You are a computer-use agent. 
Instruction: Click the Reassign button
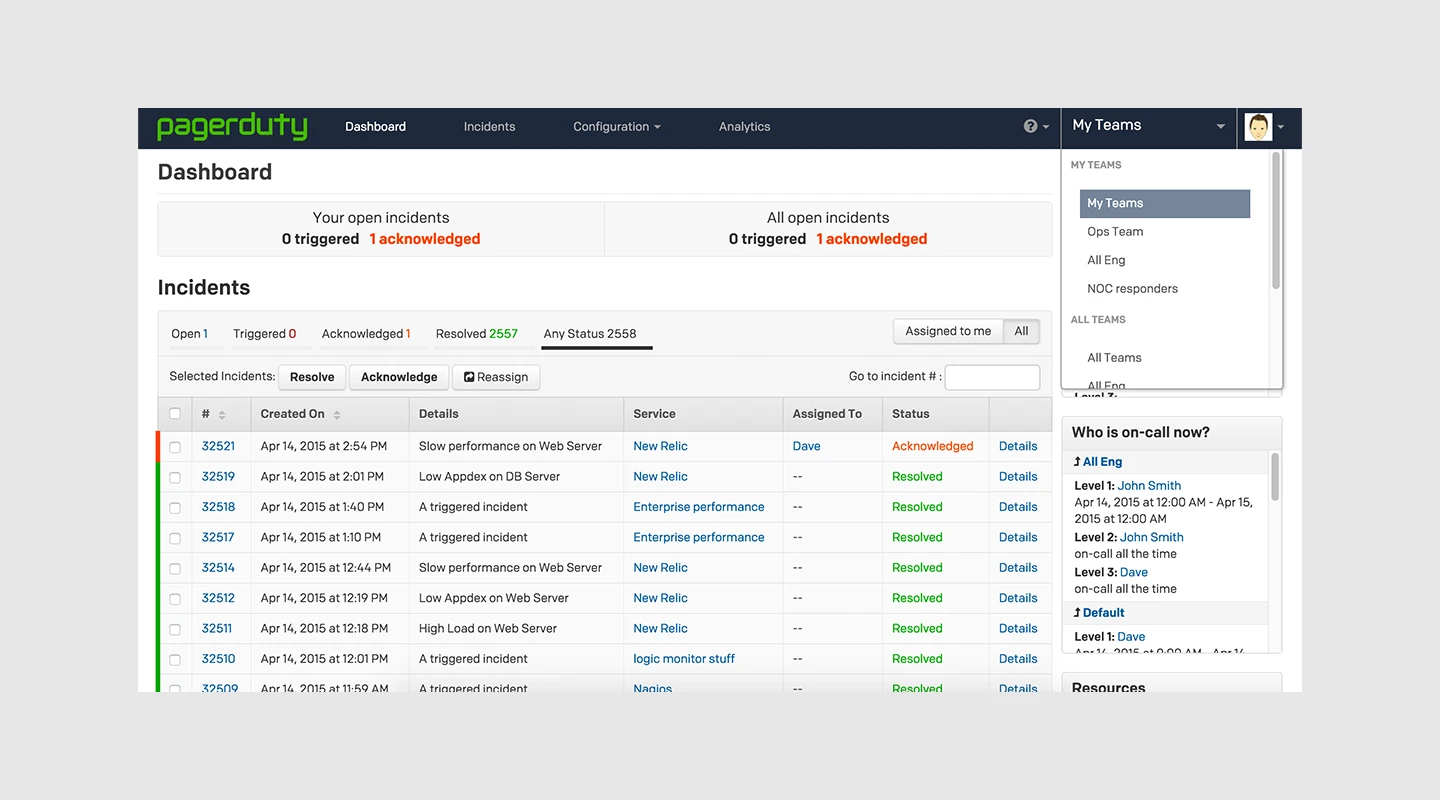(496, 377)
